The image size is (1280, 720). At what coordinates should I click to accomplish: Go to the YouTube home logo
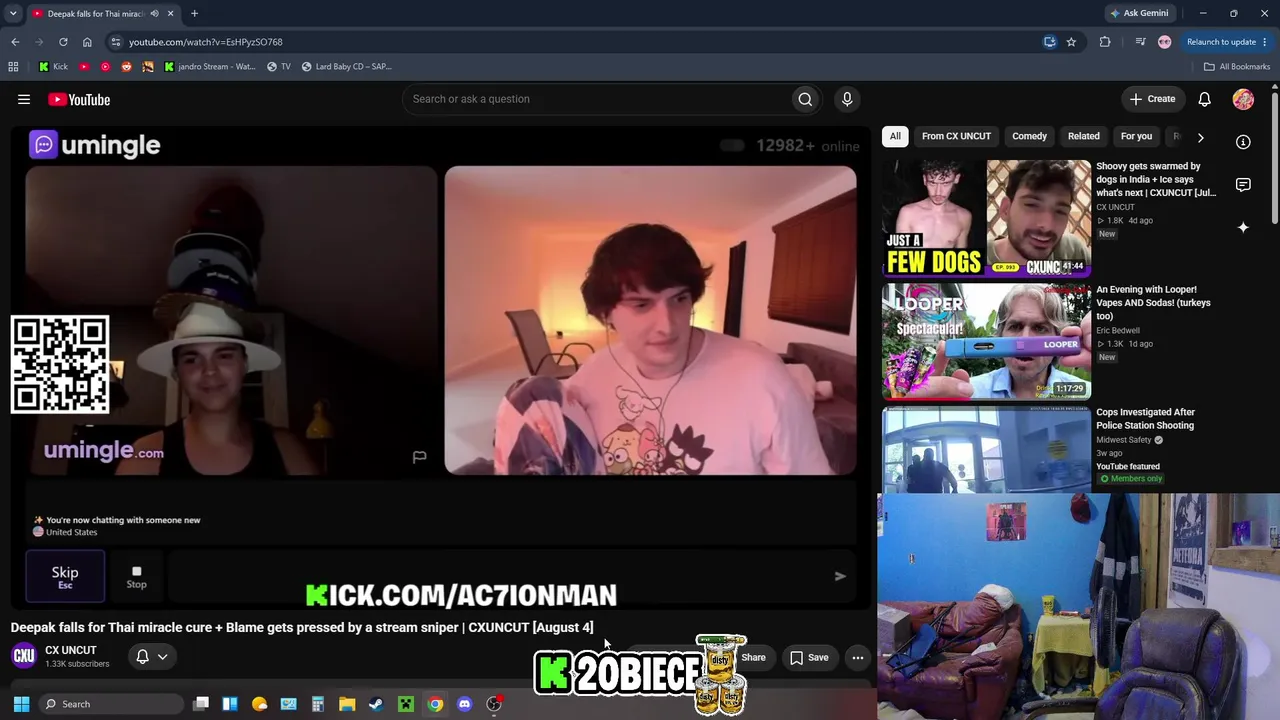coord(79,99)
